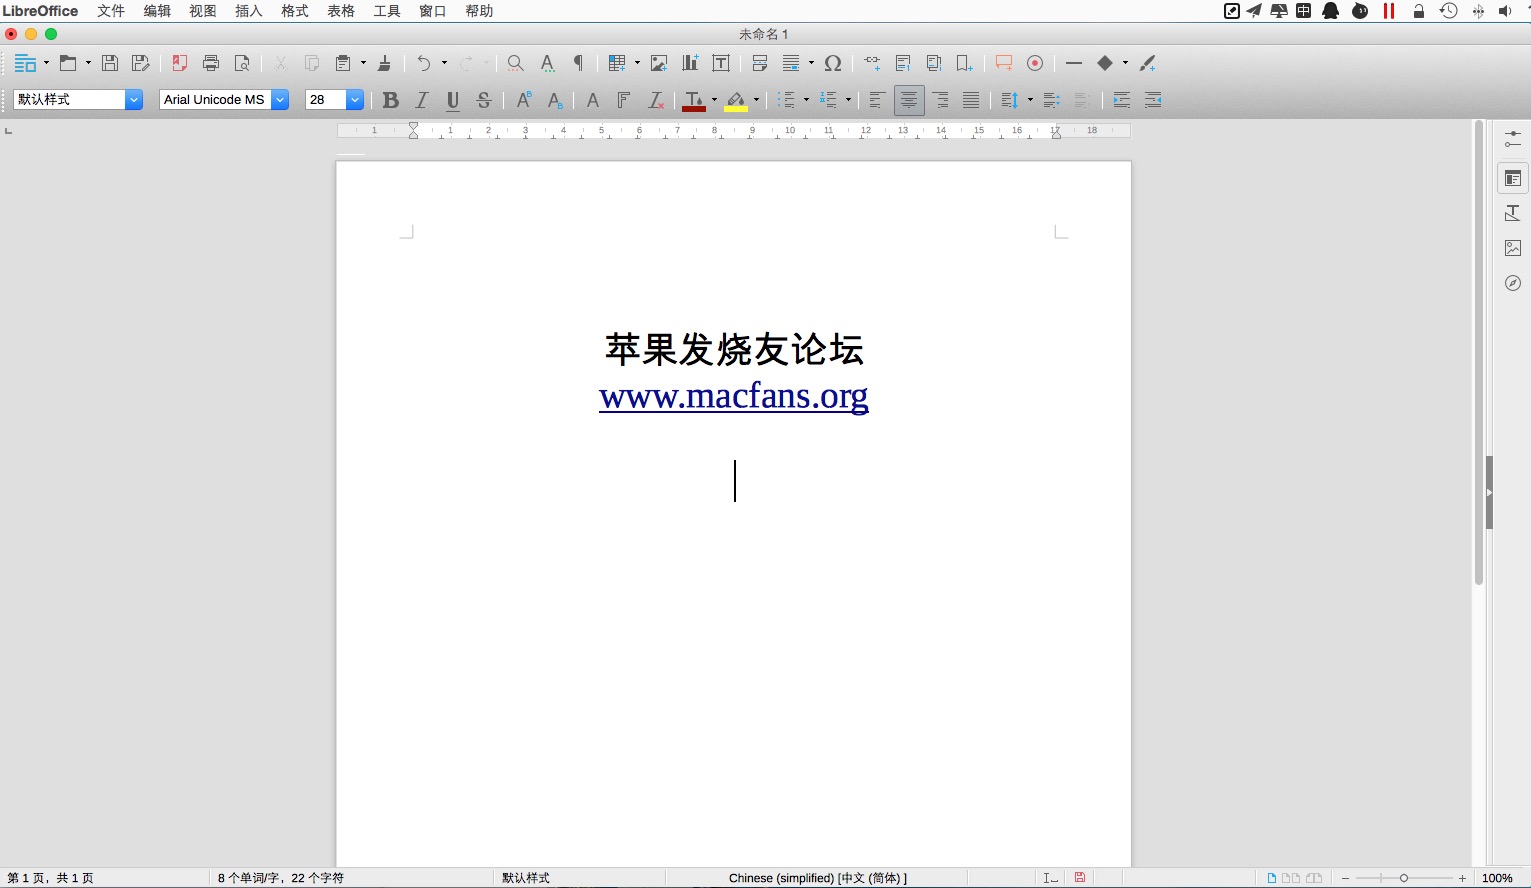Image resolution: width=1531 pixels, height=888 pixels.
Task: Click the Print icon
Action: click(211, 63)
